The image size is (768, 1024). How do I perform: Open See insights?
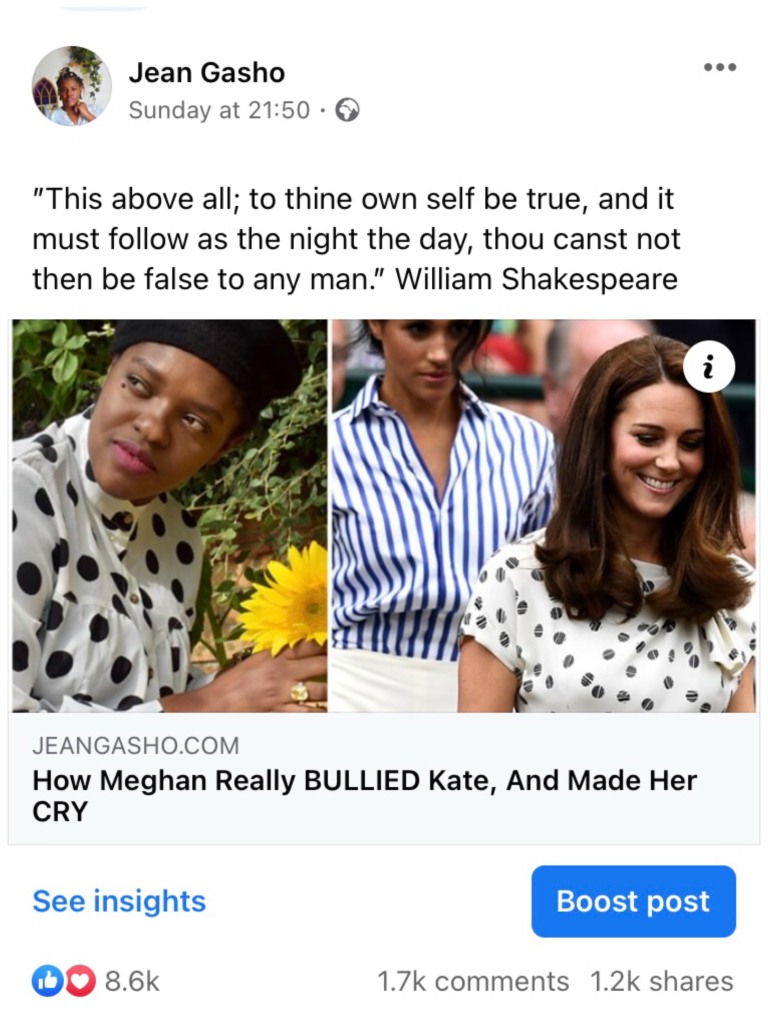click(119, 901)
